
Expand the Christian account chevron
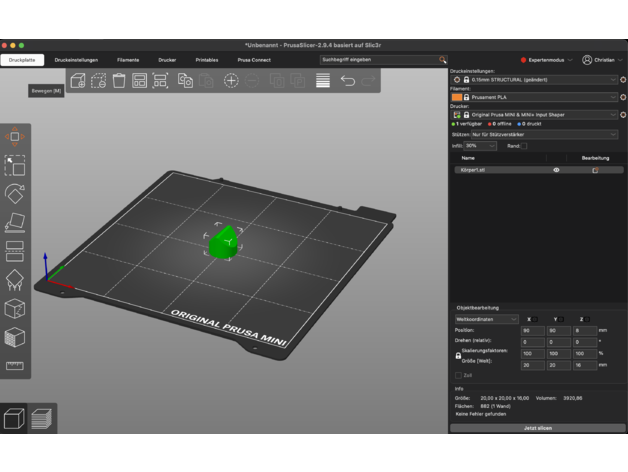[620, 60]
